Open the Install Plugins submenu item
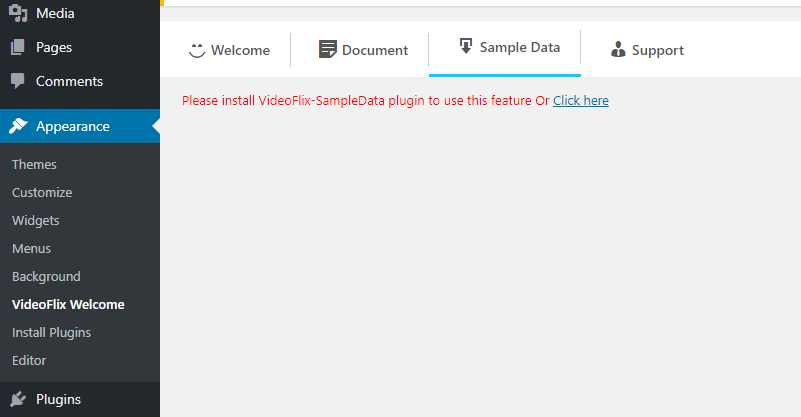This screenshot has width=801, height=417. pos(51,332)
